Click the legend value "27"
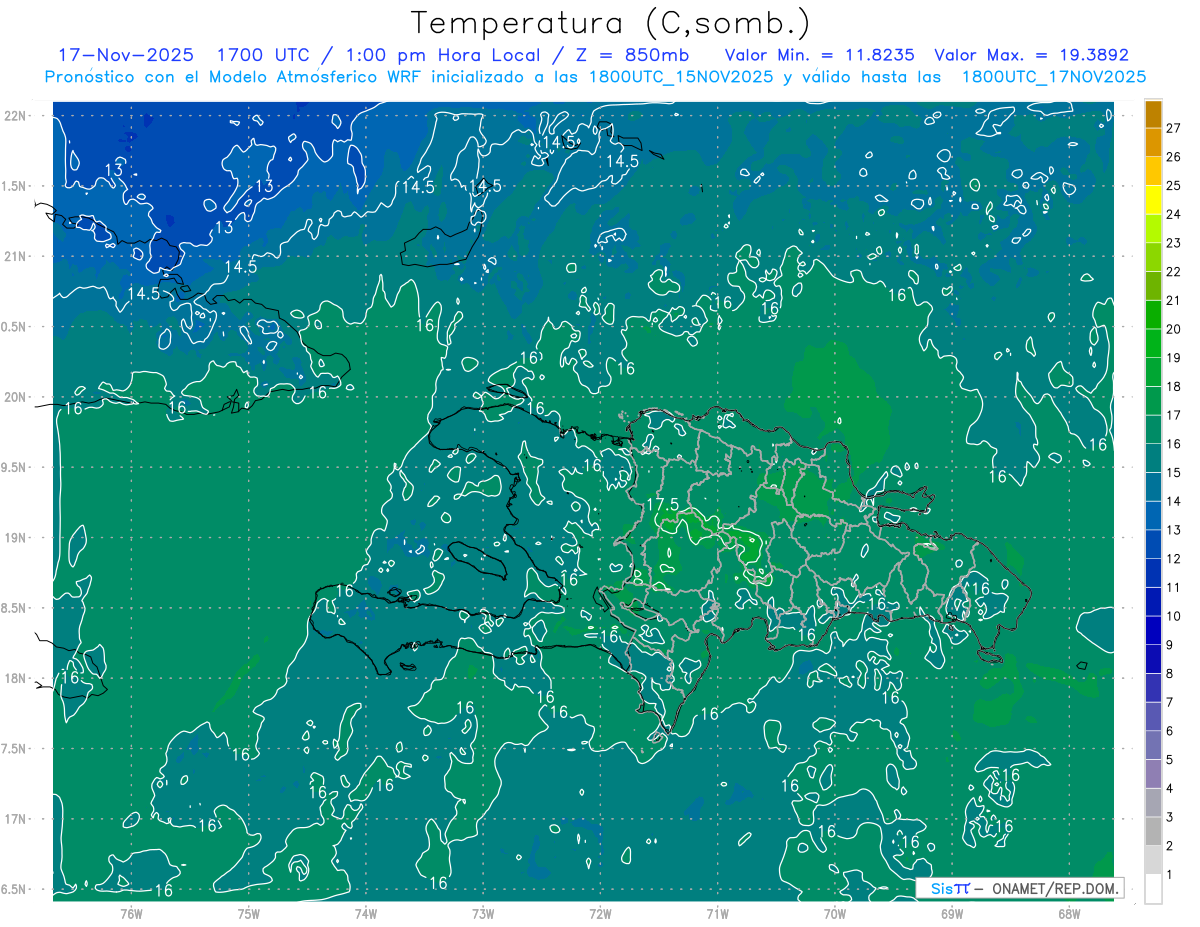The image size is (1200, 927). pyautogui.click(x=1174, y=128)
